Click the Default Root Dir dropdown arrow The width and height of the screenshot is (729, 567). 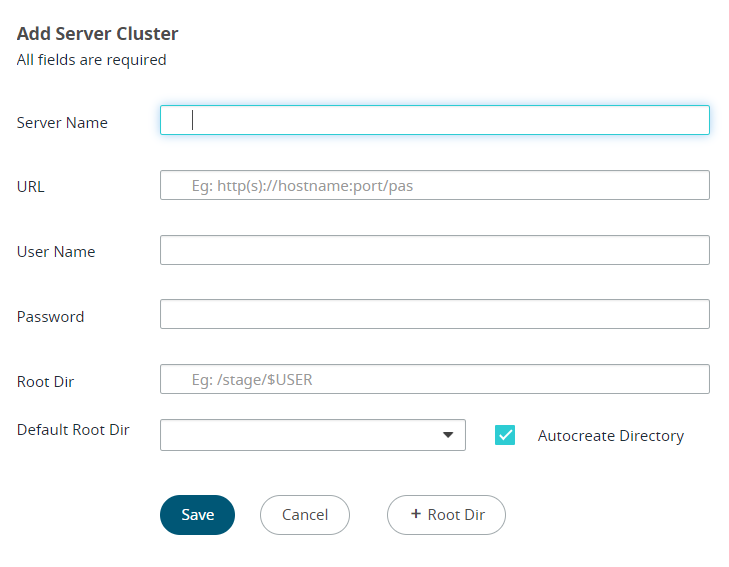tap(448, 435)
